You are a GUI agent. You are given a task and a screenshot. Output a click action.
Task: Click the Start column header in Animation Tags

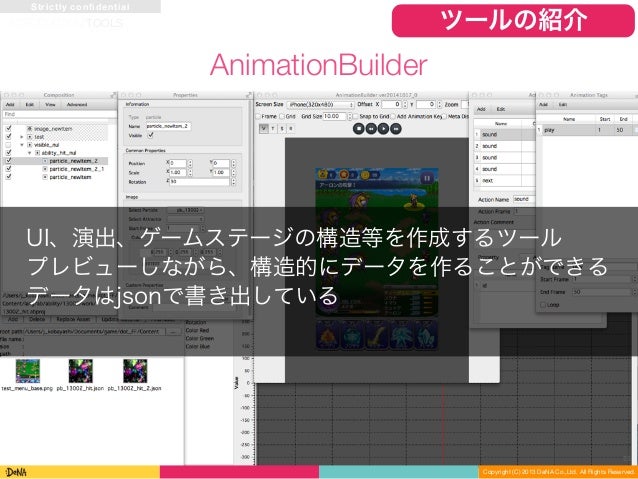coord(605,119)
